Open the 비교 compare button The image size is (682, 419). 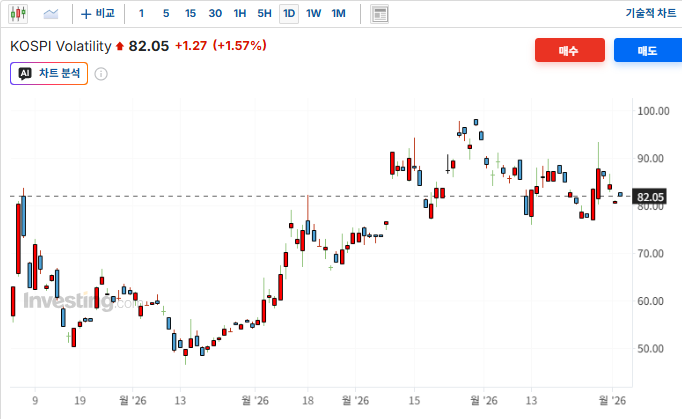pyautogui.click(x=98, y=13)
